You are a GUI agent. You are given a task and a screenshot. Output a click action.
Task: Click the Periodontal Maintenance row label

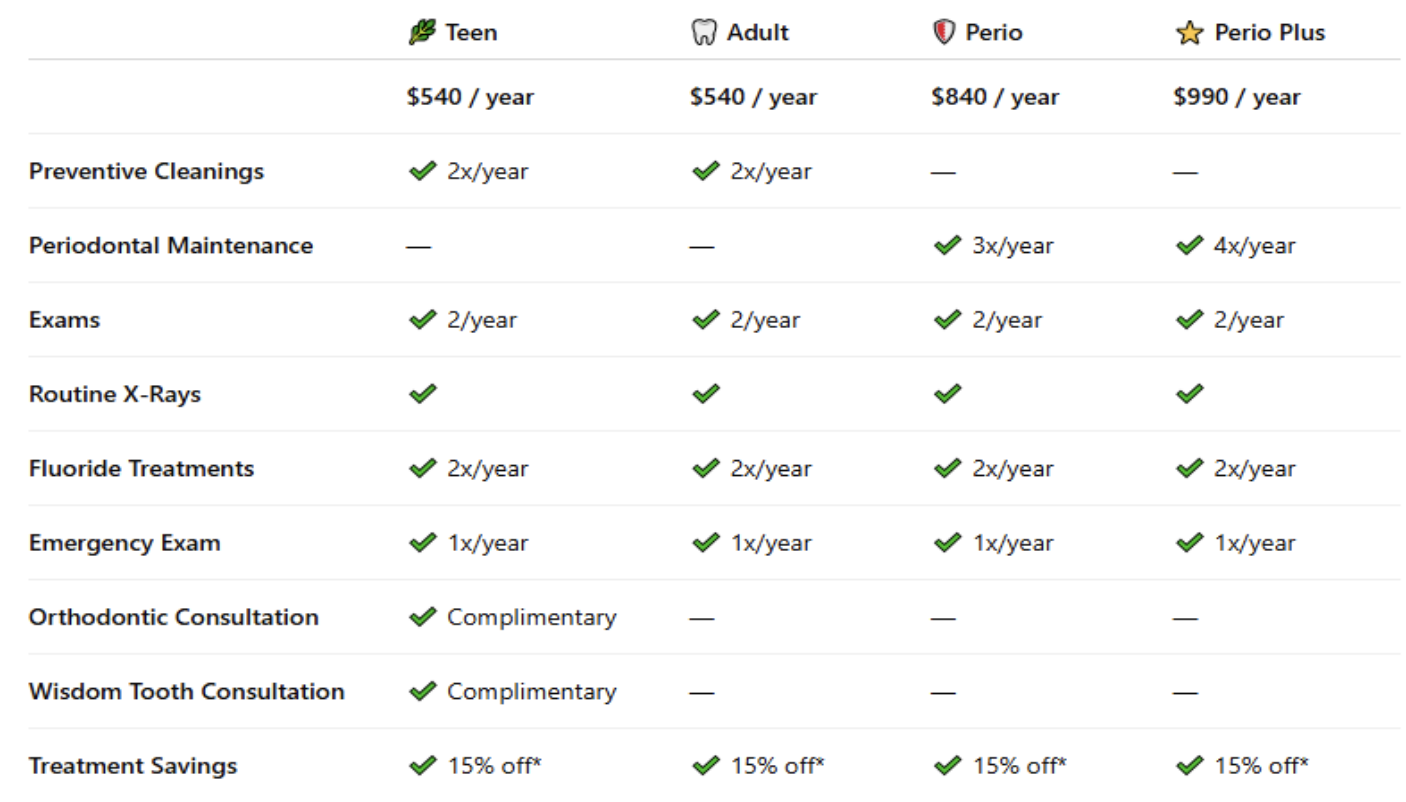coord(171,246)
